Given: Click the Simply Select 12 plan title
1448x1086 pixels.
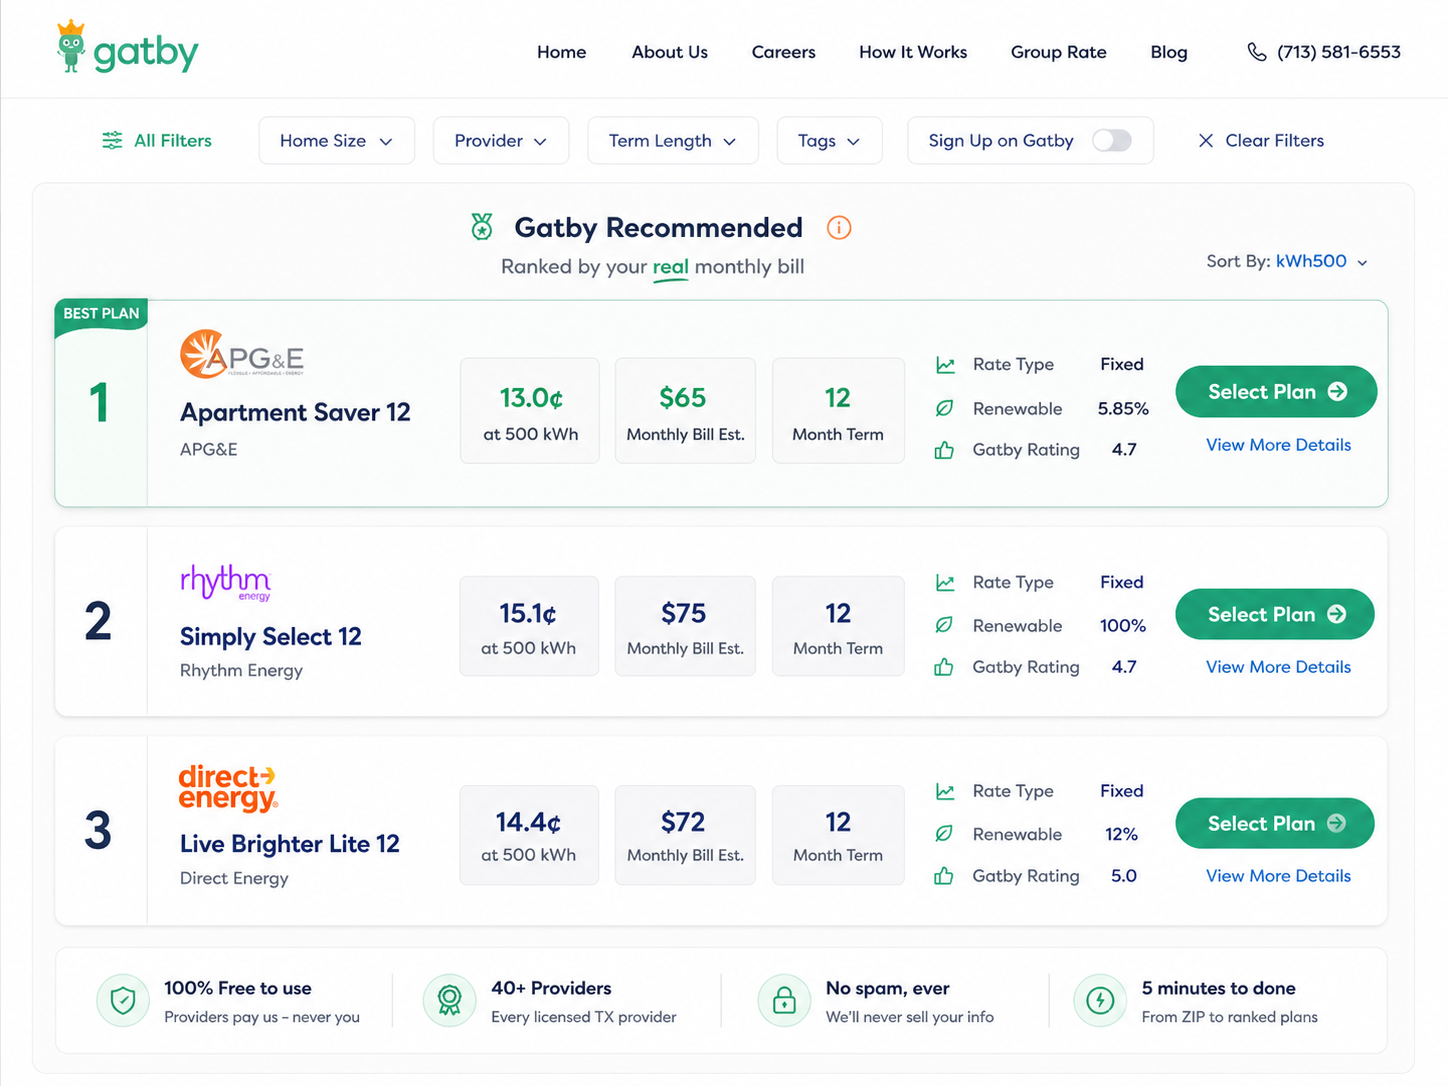Looking at the screenshot, I should [270, 637].
